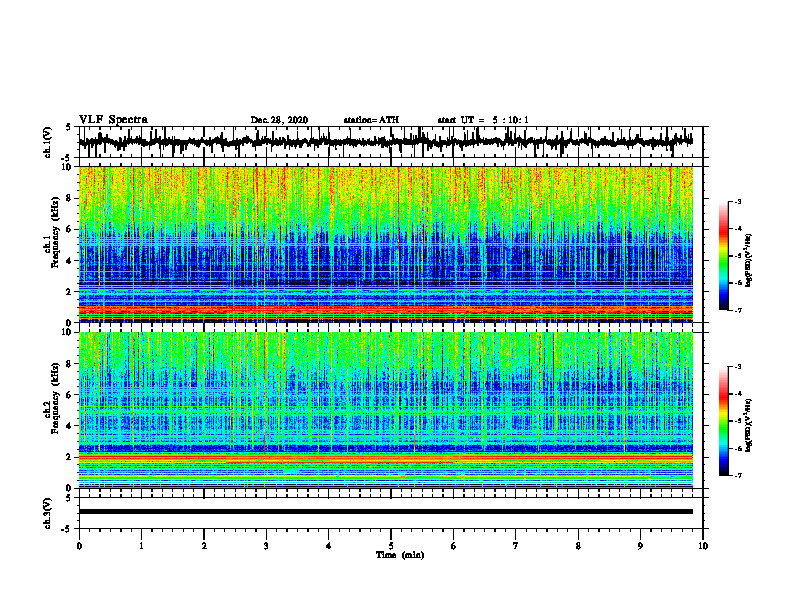Click the "3" minute time tick label
792x612 pixels.
pos(266,546)
